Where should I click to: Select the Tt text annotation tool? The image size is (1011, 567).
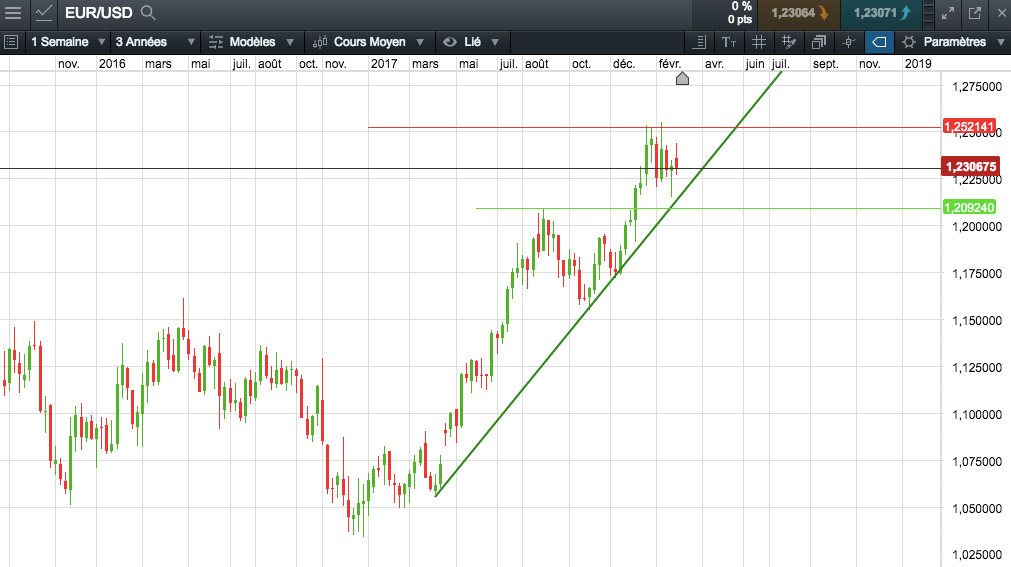[x=729, y=42]
